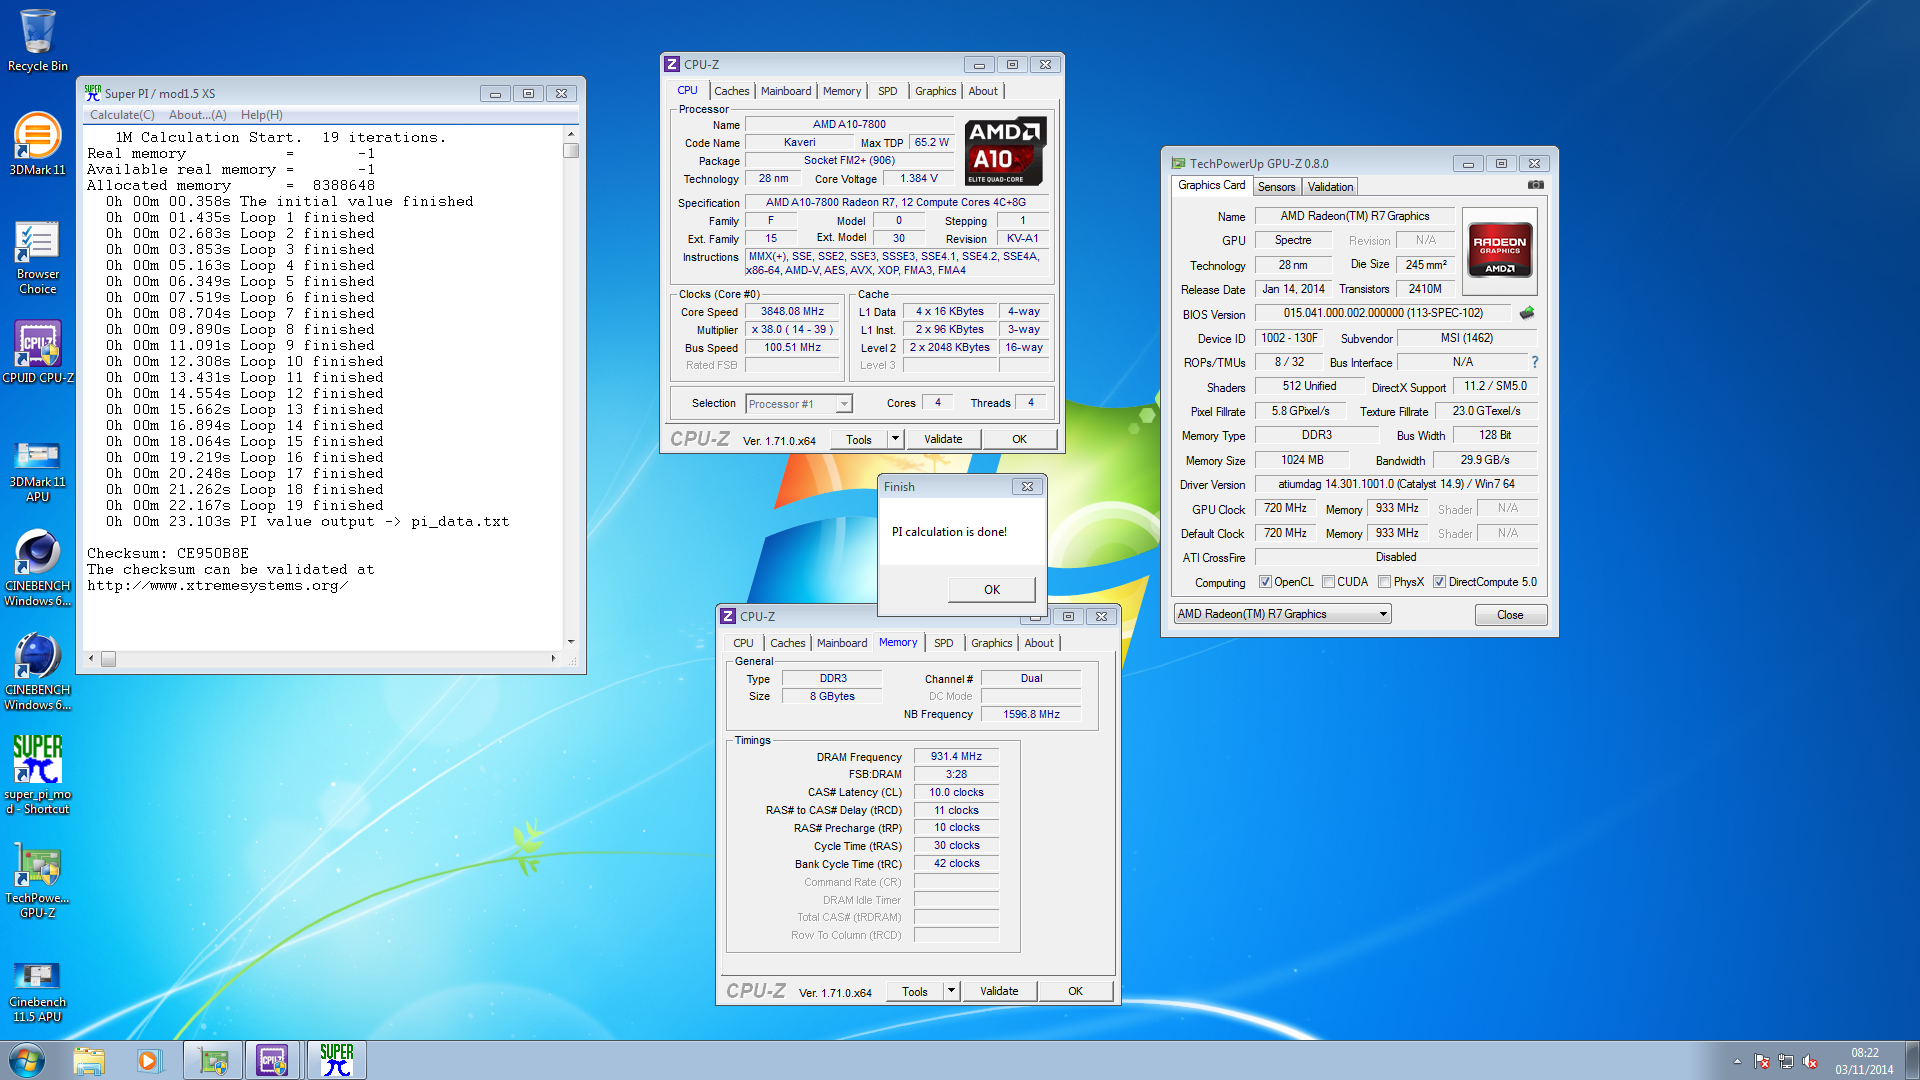The image size is (1920, 1080).
Task: Switch to GPU-Z via its taskbar icon
Action: pyautogui.click(x=213, y=1060)
